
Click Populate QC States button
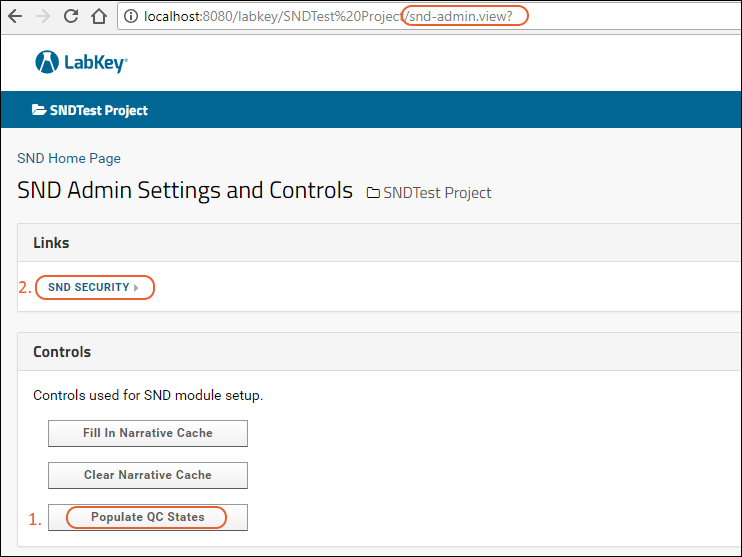[x=148, y=517]
